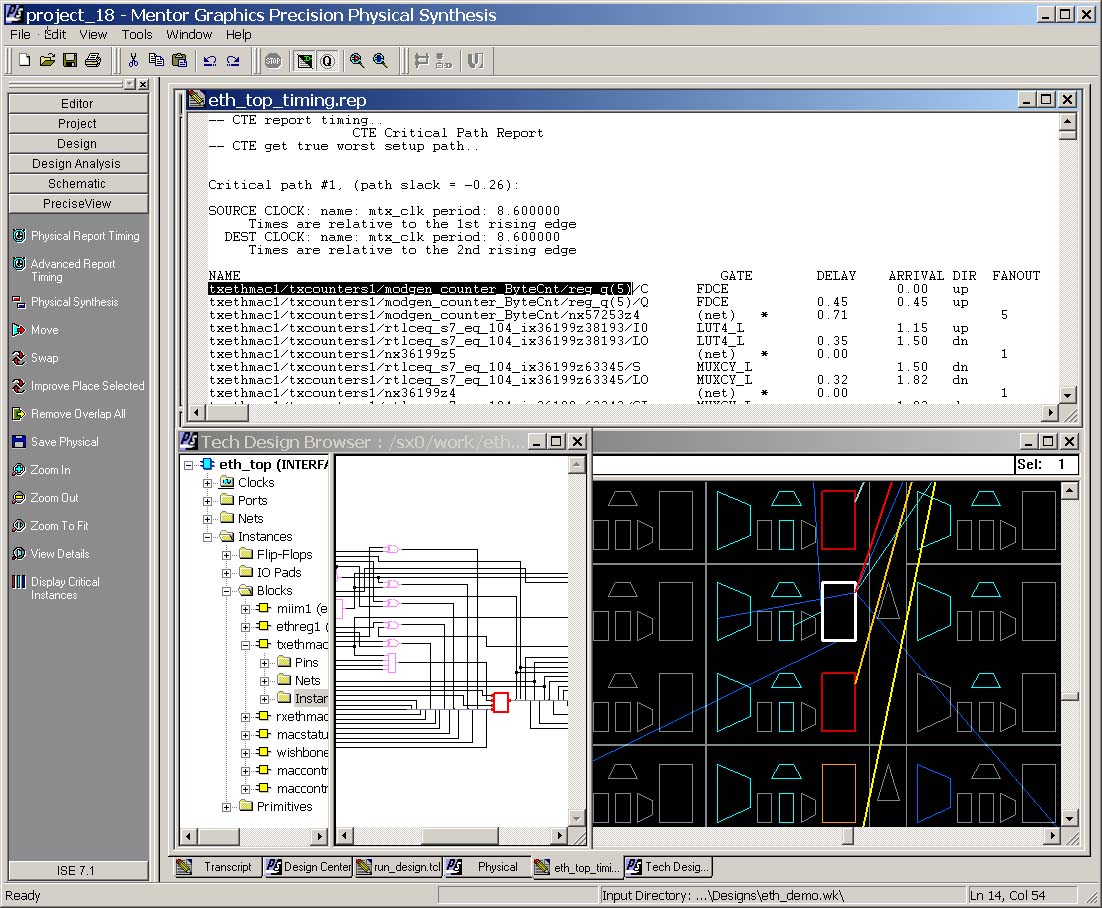Click the New file toolbar icon
The height and width of the screenshot is (908, 1102).
[x=25, y=60]
